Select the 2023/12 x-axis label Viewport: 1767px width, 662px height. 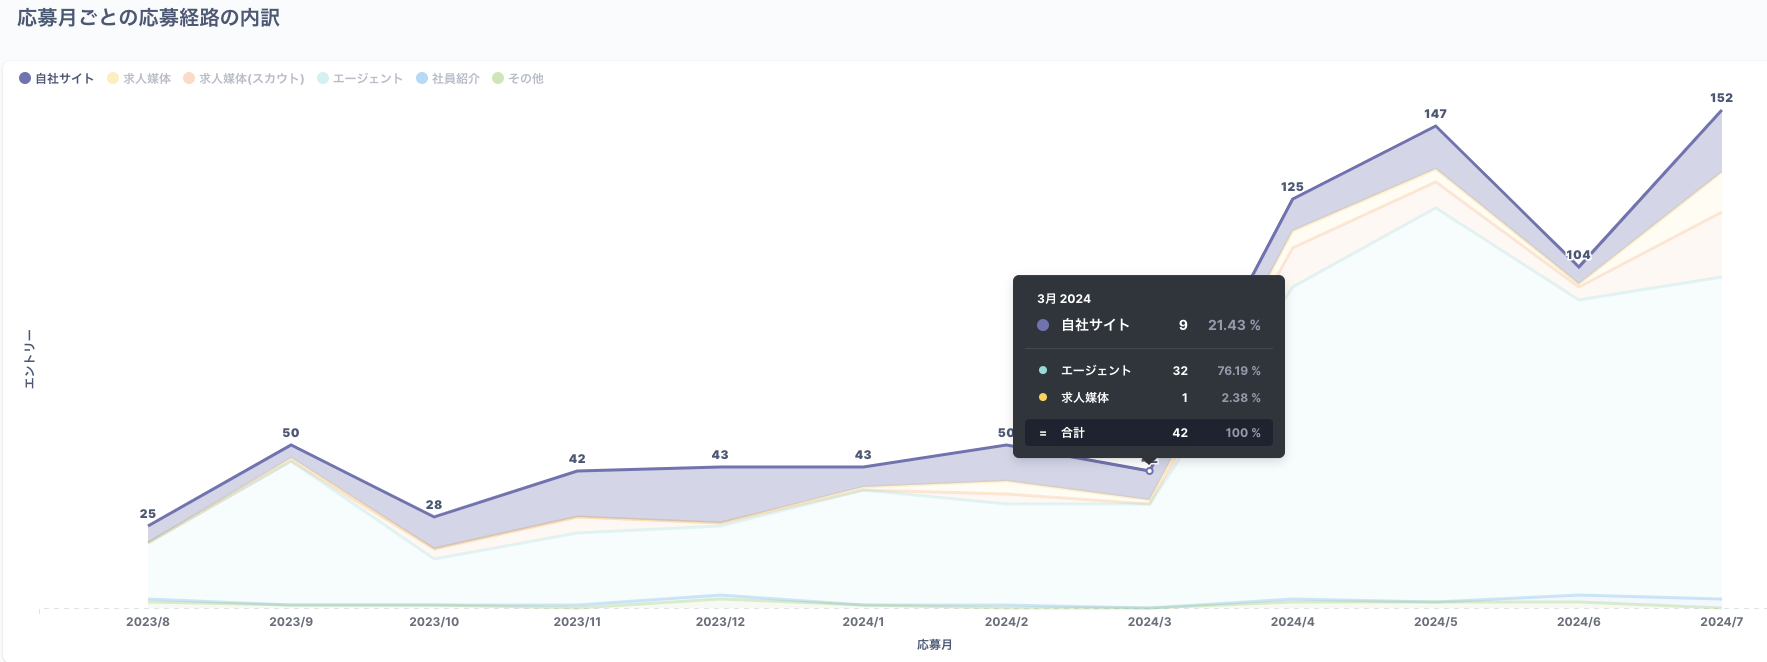(x=720, y=622)
